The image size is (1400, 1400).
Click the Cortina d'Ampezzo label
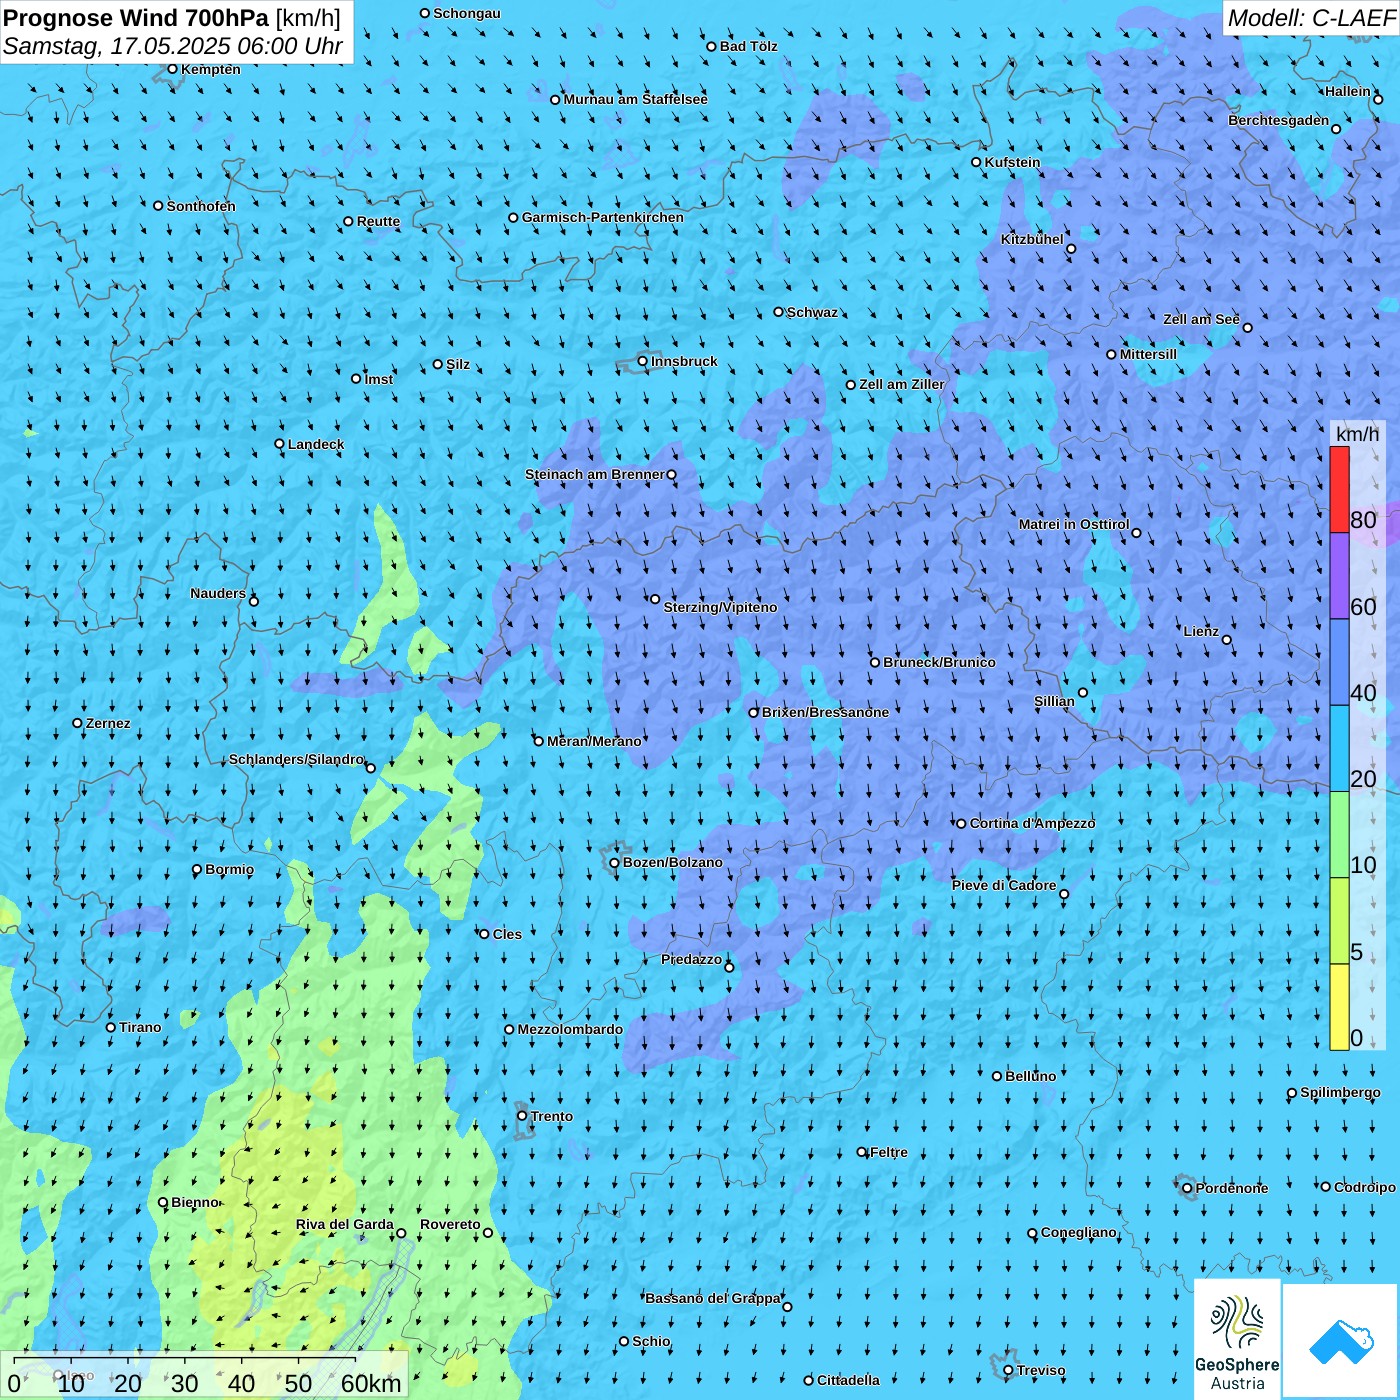click(1032, 823)
